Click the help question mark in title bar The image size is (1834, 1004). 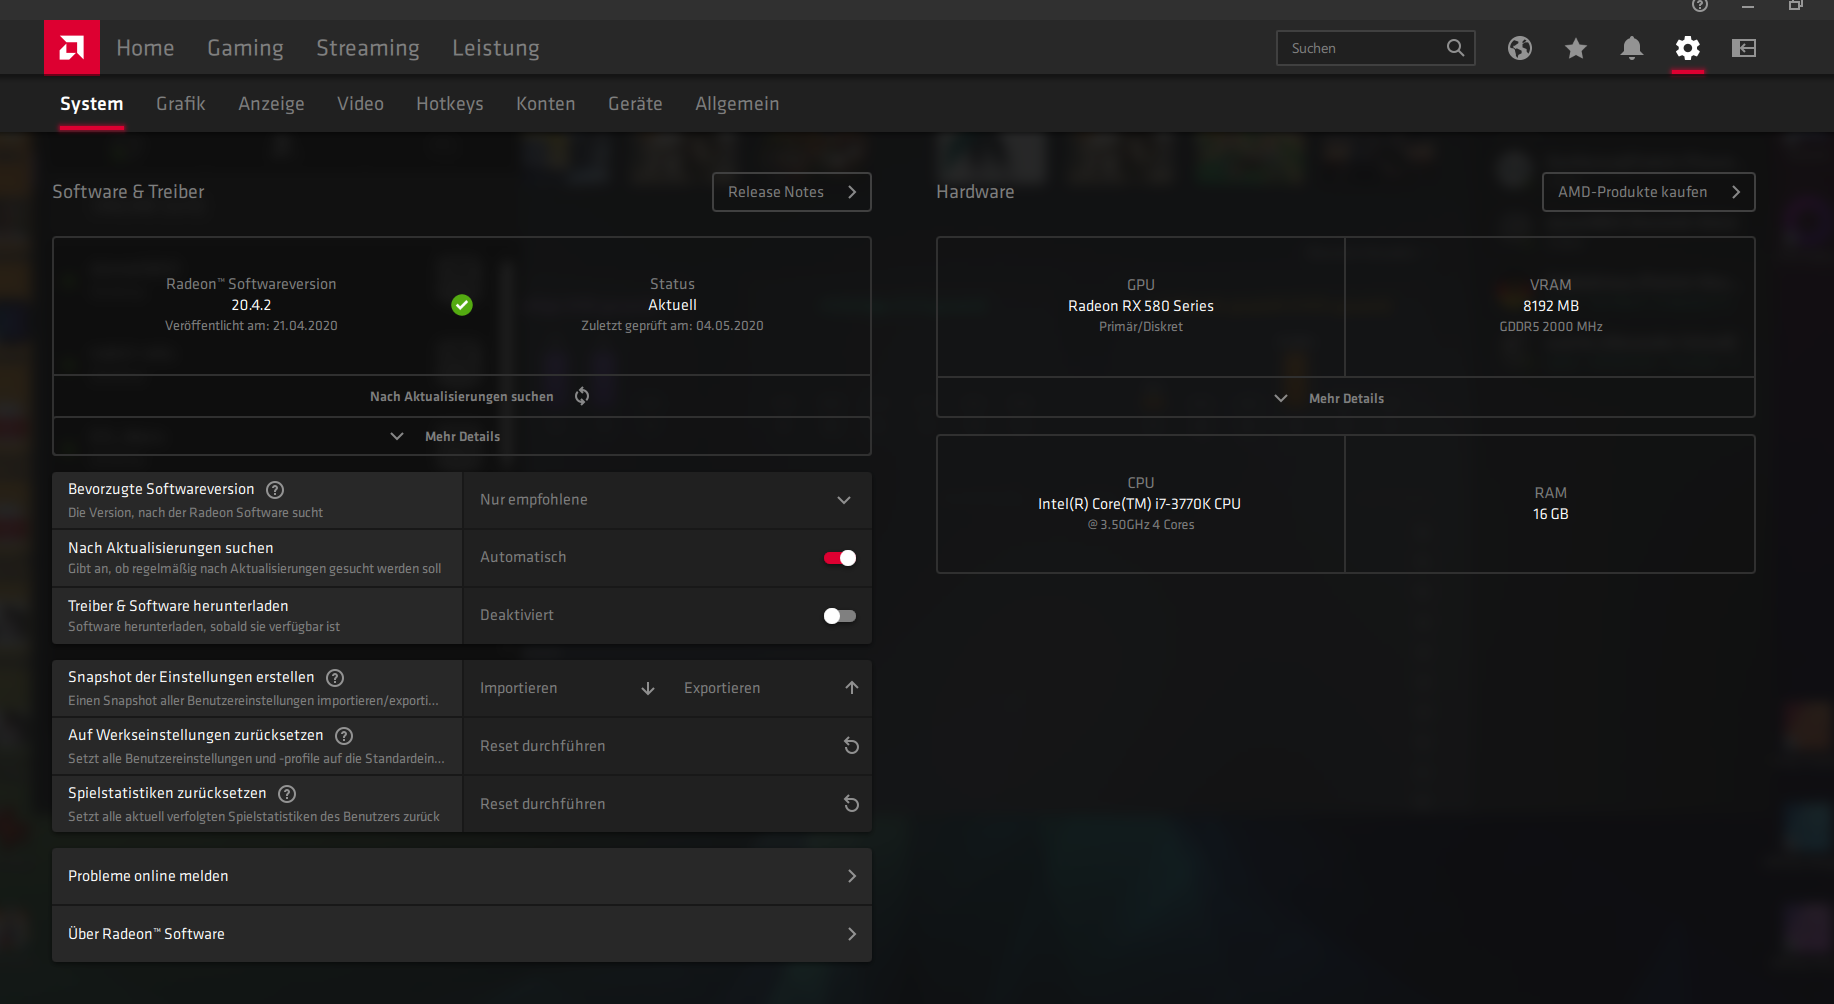[x=1699, y=6]
